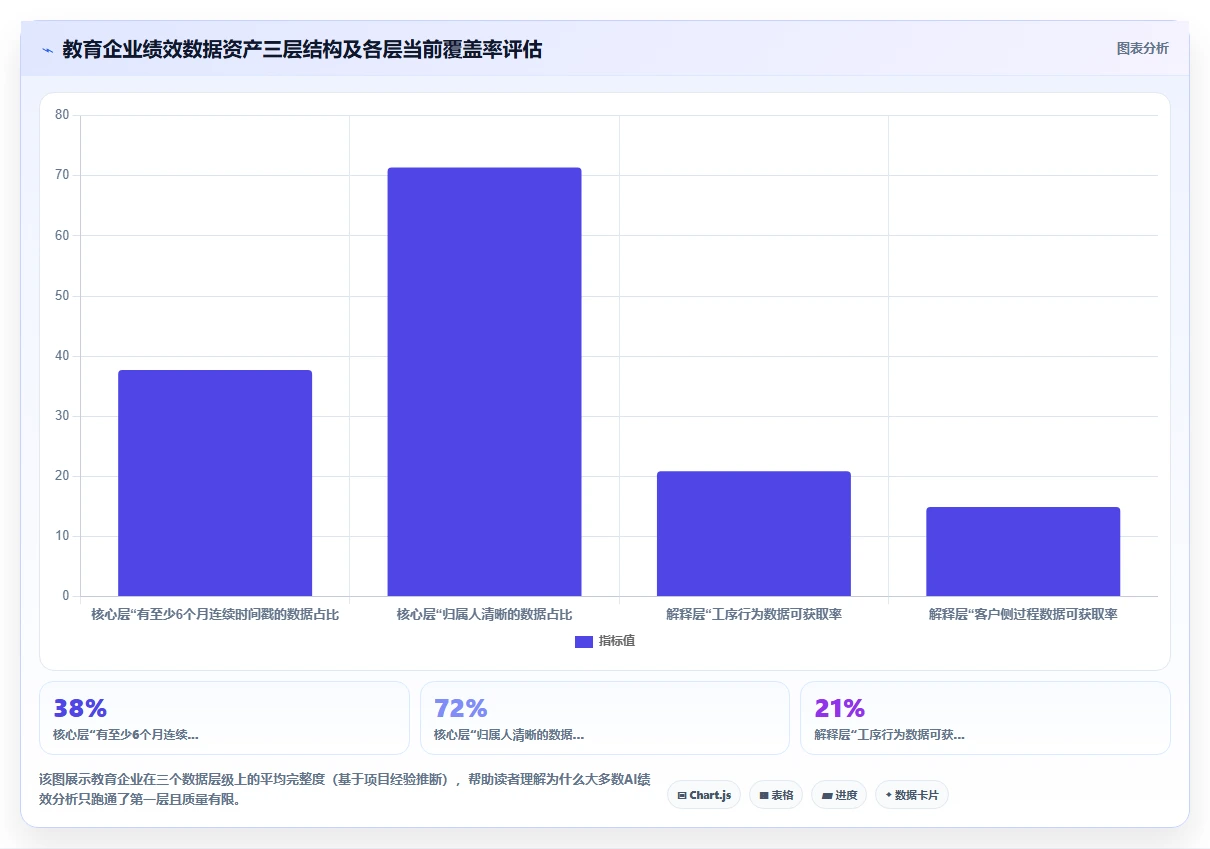Click the lightning icon beside the chart title

click(x=47, y=49)
